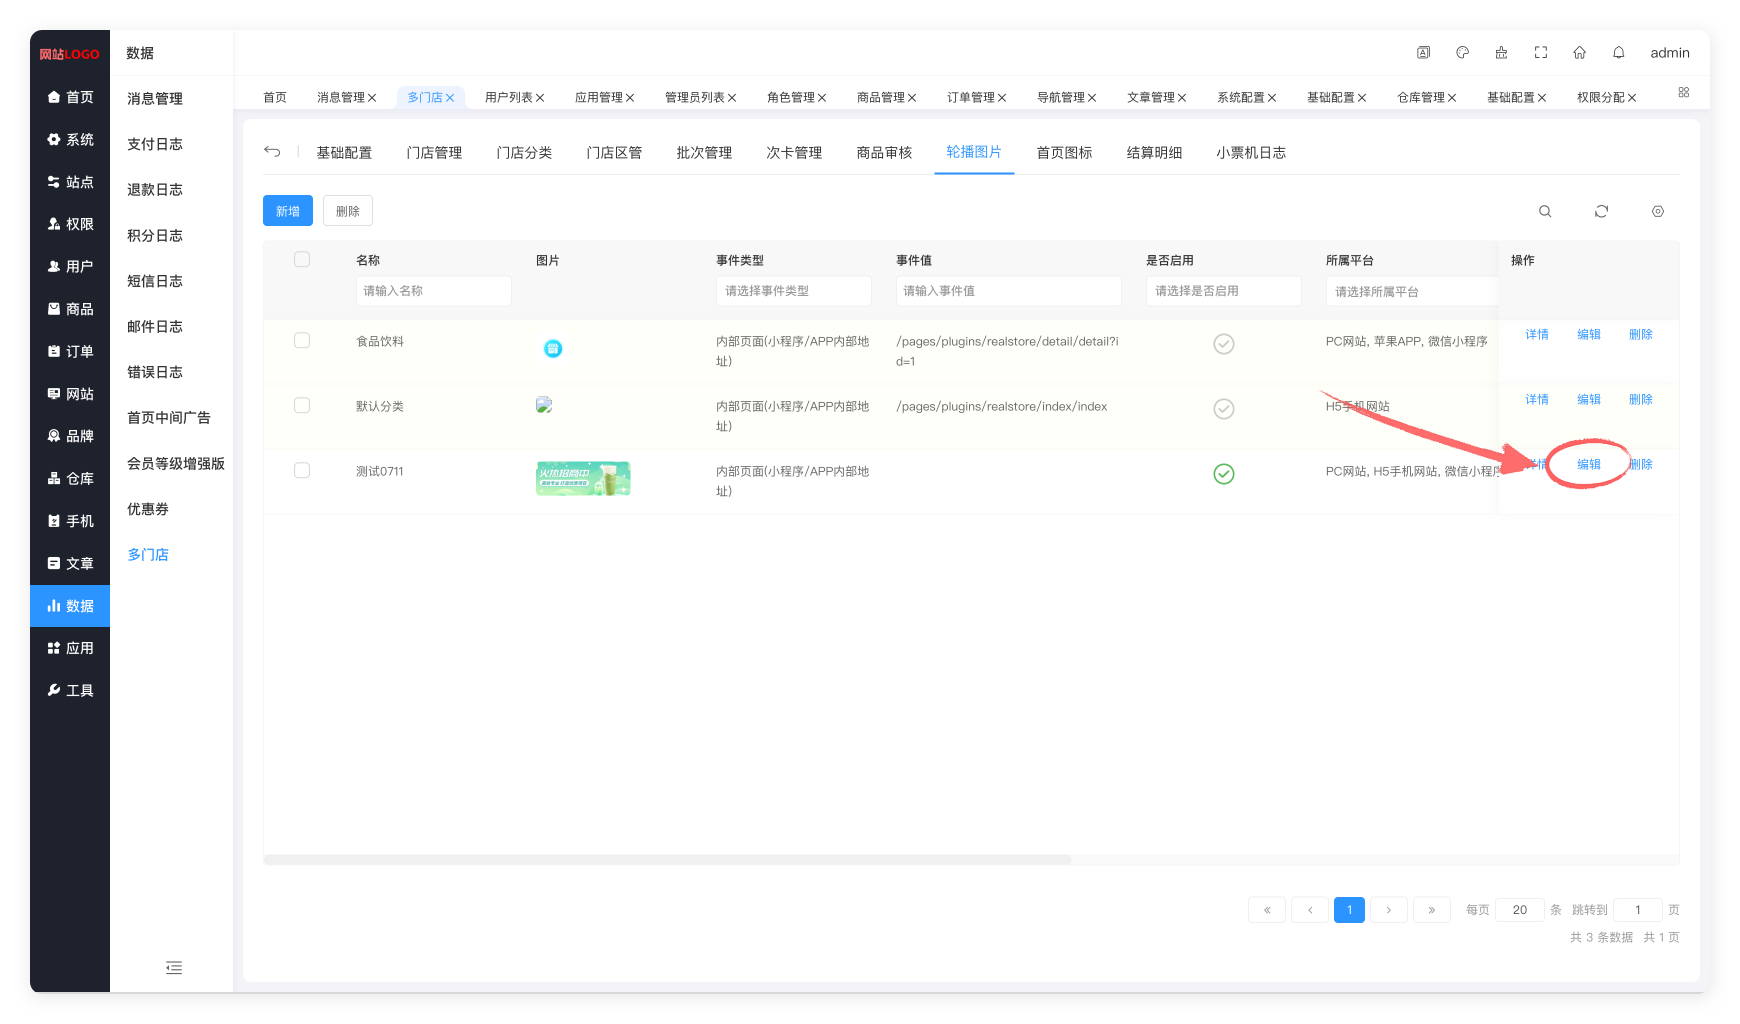Click the horizontal scrollbar below the table
Screen dimensions: 1740x1024
667,859
